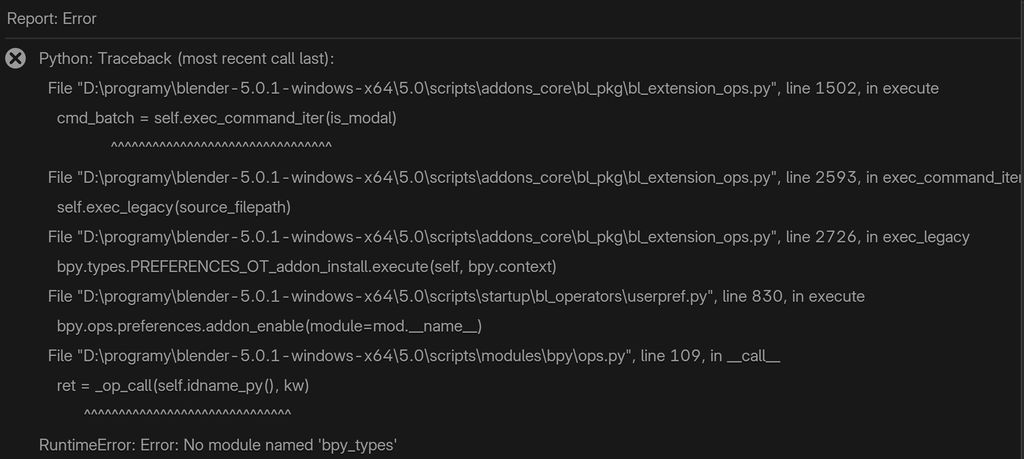
Task: Click the error X icon
Action: [16, 58]
